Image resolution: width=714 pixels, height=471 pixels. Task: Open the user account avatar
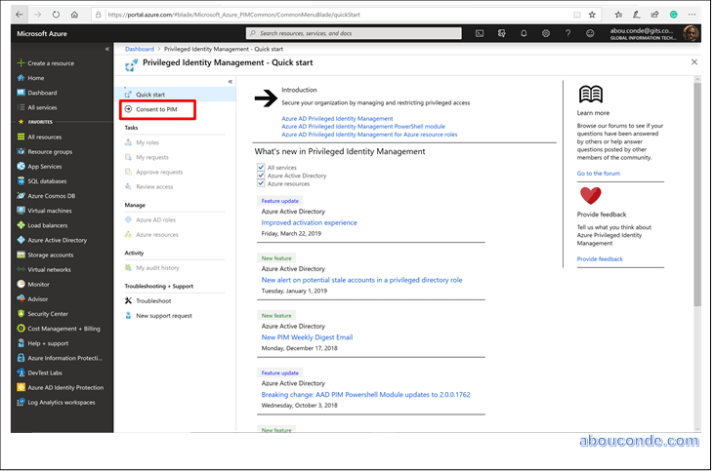[x=691, y=33]
